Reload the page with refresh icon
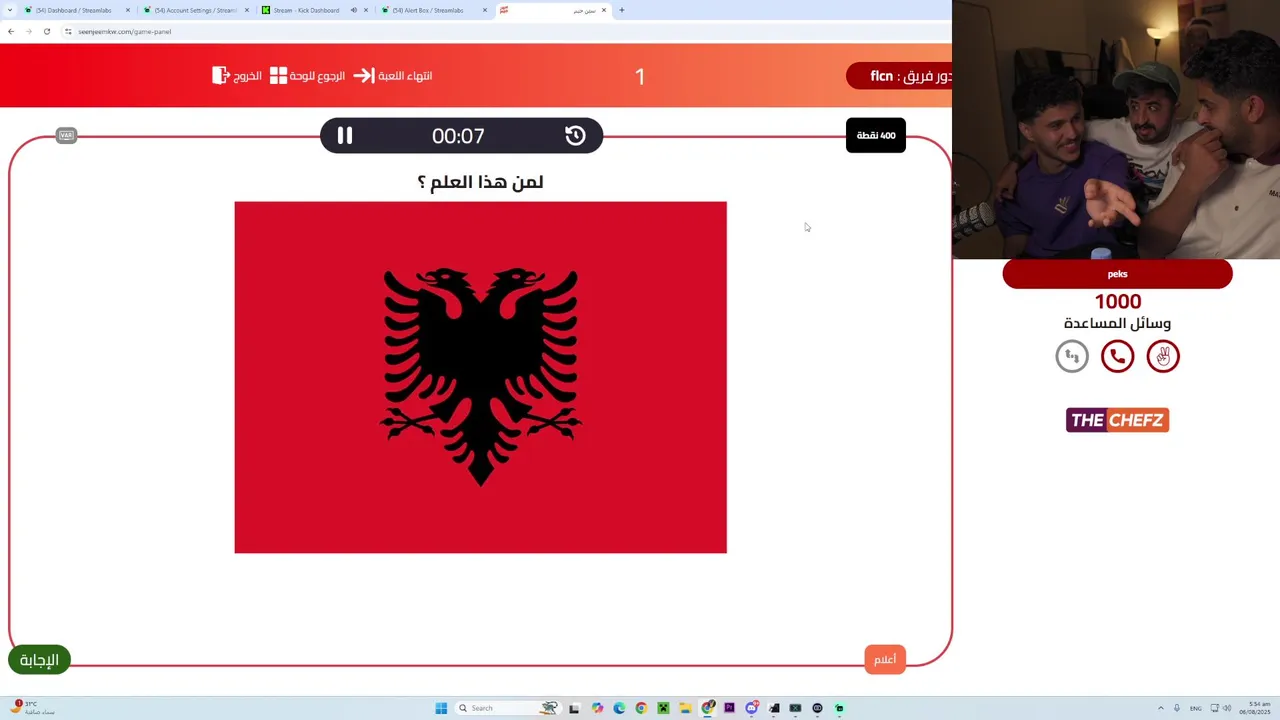 pyautogui.click(x=47, y=31)
